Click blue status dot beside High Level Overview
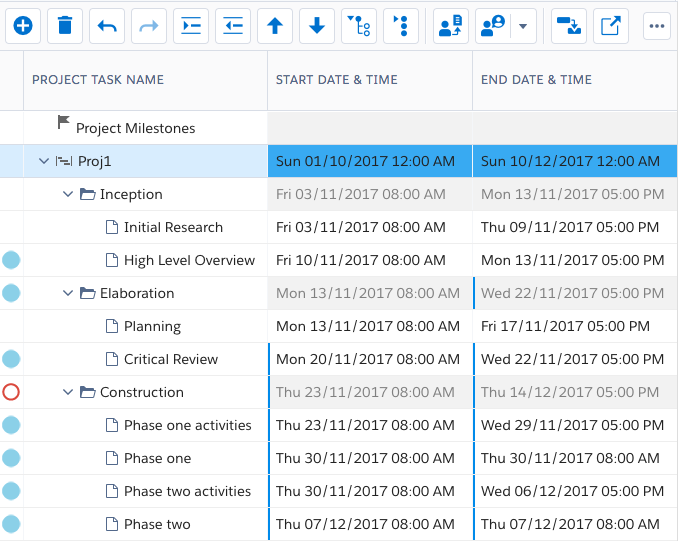Screen dimensions: 678x541 click(x=11, y=260)
